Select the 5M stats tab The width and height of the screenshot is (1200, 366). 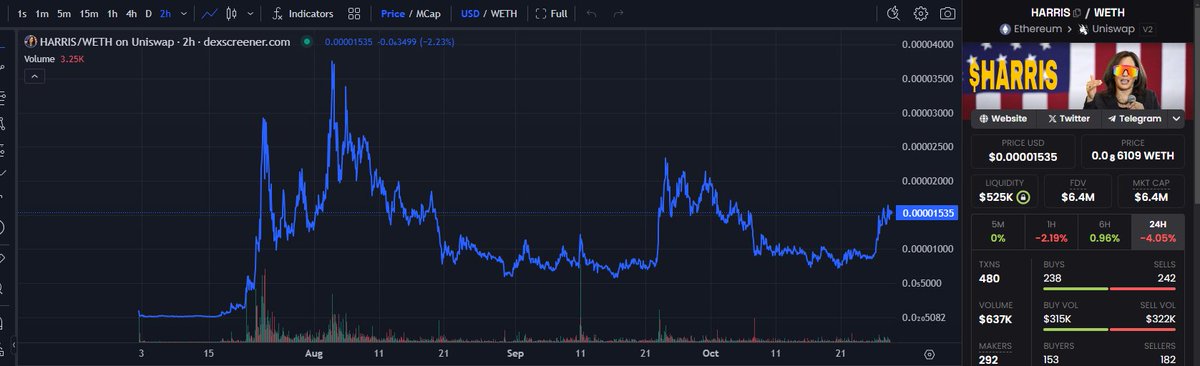[998, 231]
